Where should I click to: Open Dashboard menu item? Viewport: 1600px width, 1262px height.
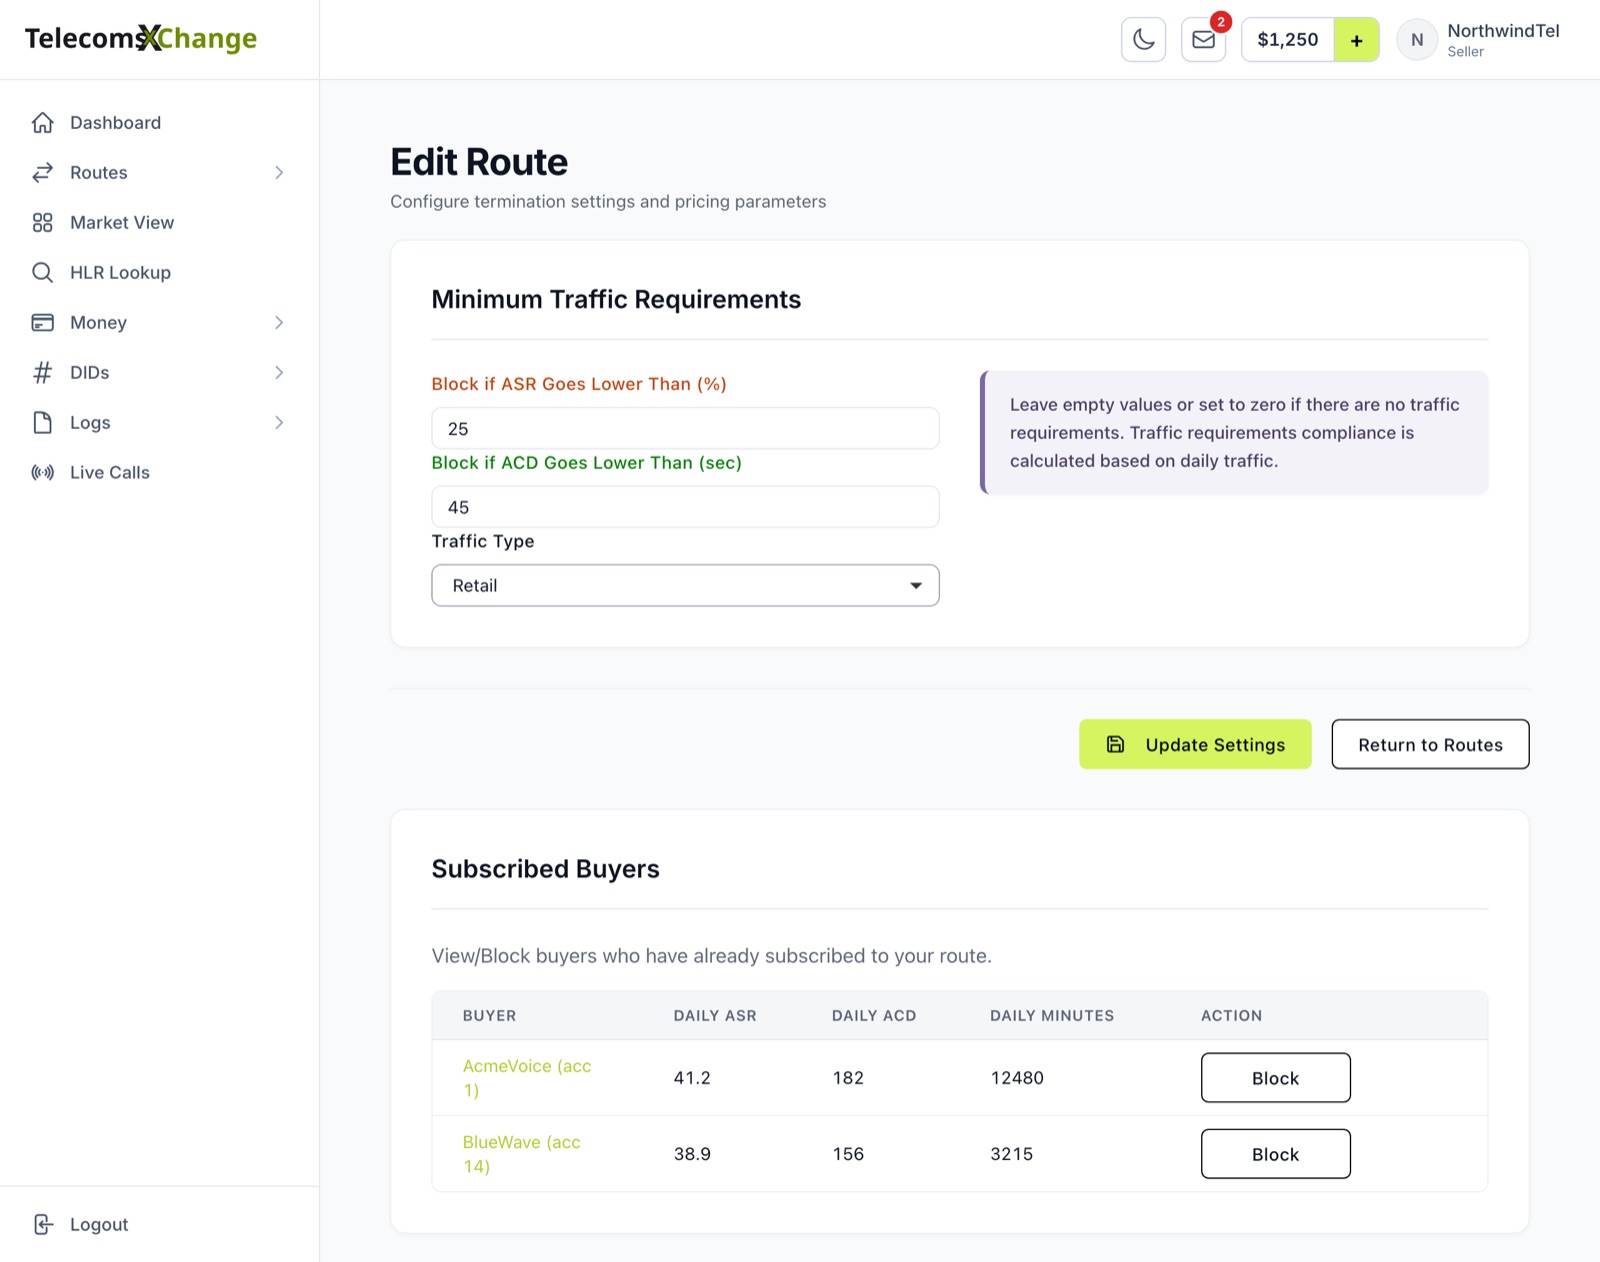click(115, 123)
